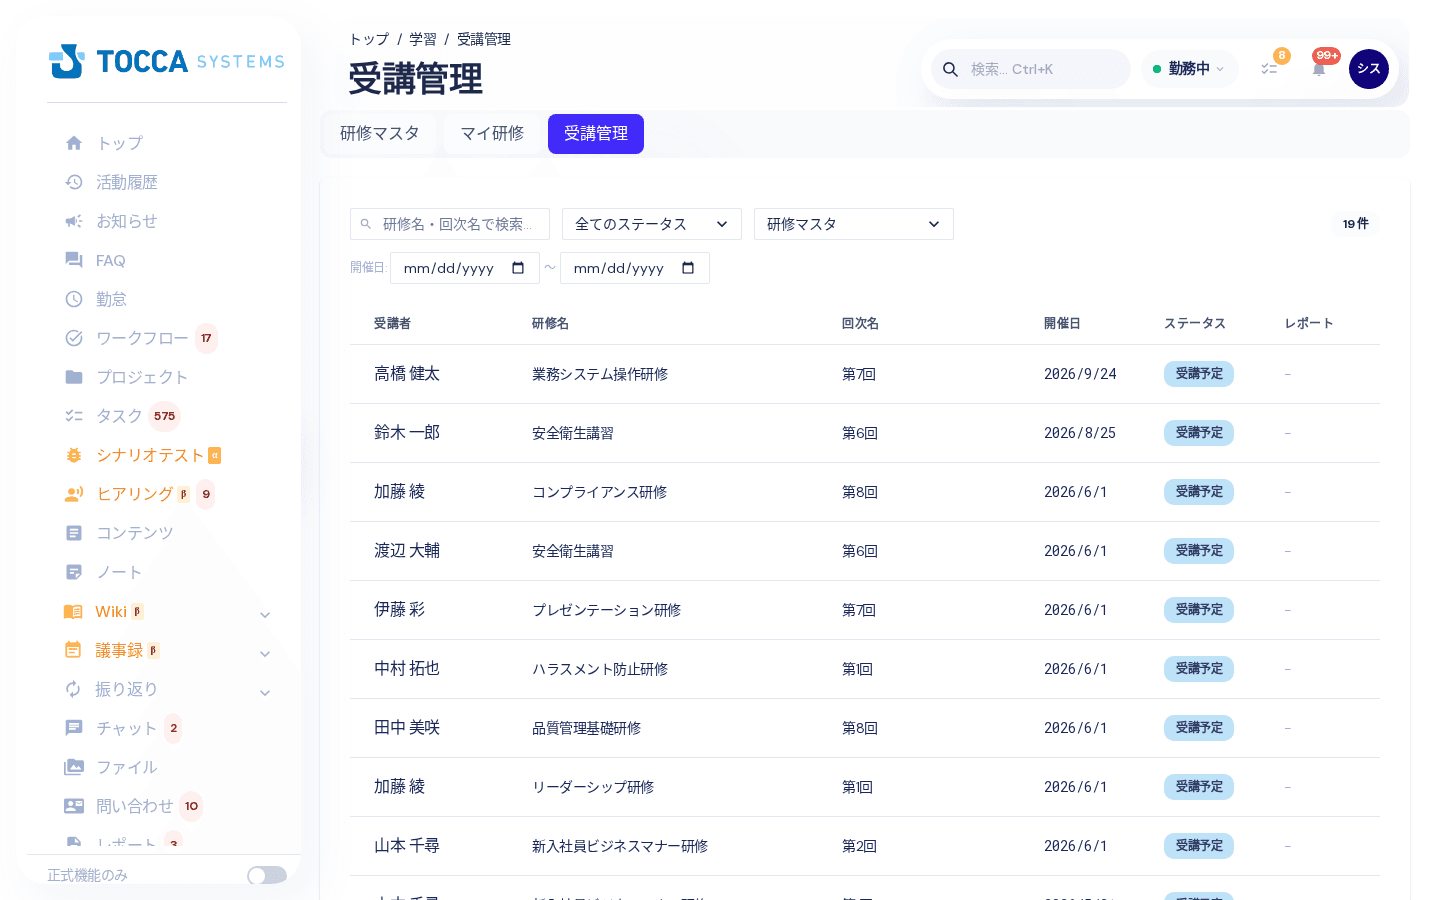
Task: Sort by 受講者 column header
Action: coord(392,323)
